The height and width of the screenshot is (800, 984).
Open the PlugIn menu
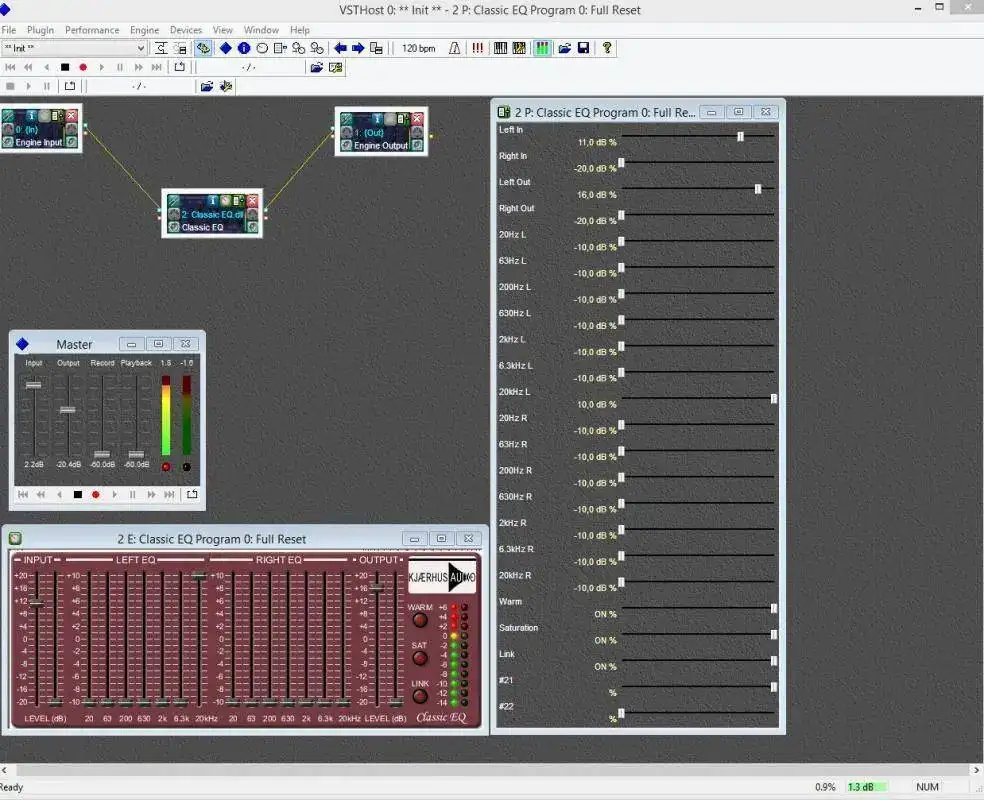click(x=41, y=30)
